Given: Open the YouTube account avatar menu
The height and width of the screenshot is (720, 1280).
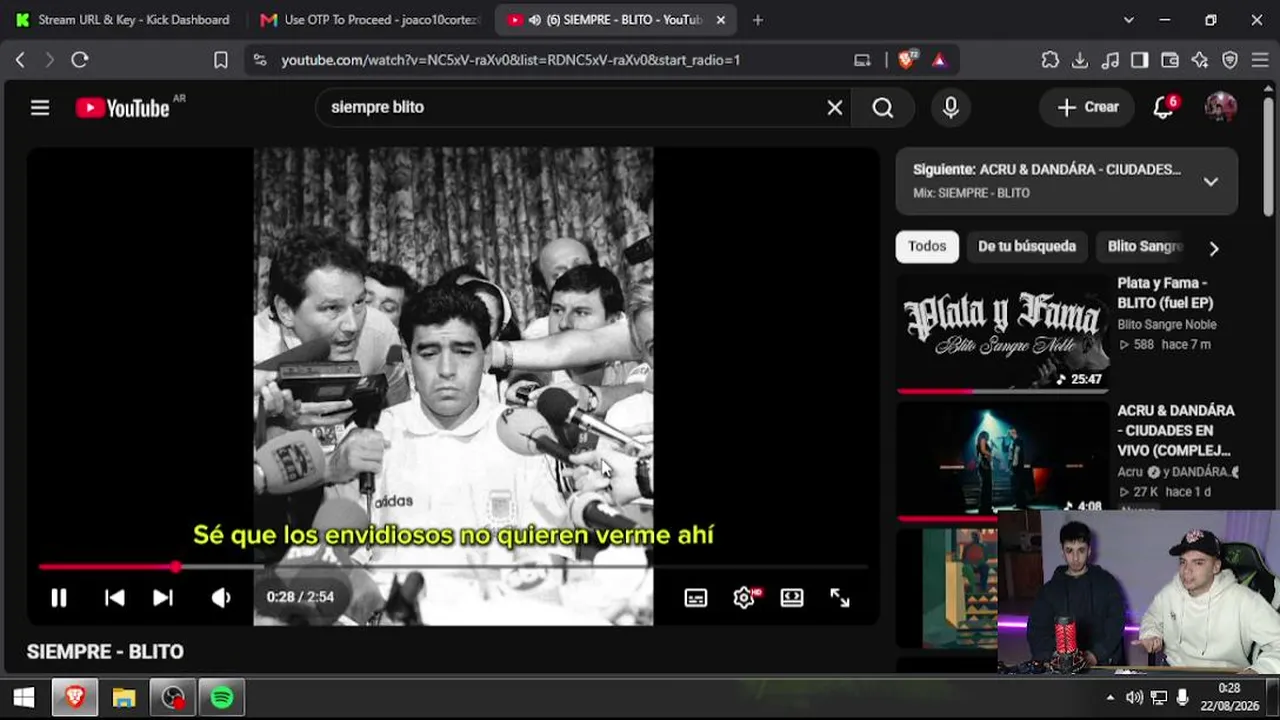Looking at the screenshot, I should [1220, 107].
